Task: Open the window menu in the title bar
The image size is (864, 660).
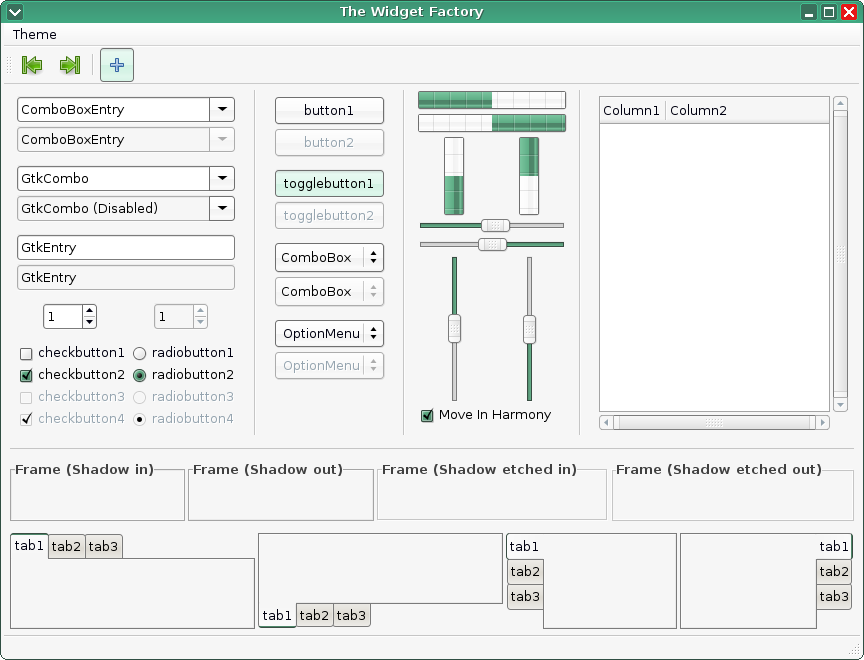Action: click(15, 12)
